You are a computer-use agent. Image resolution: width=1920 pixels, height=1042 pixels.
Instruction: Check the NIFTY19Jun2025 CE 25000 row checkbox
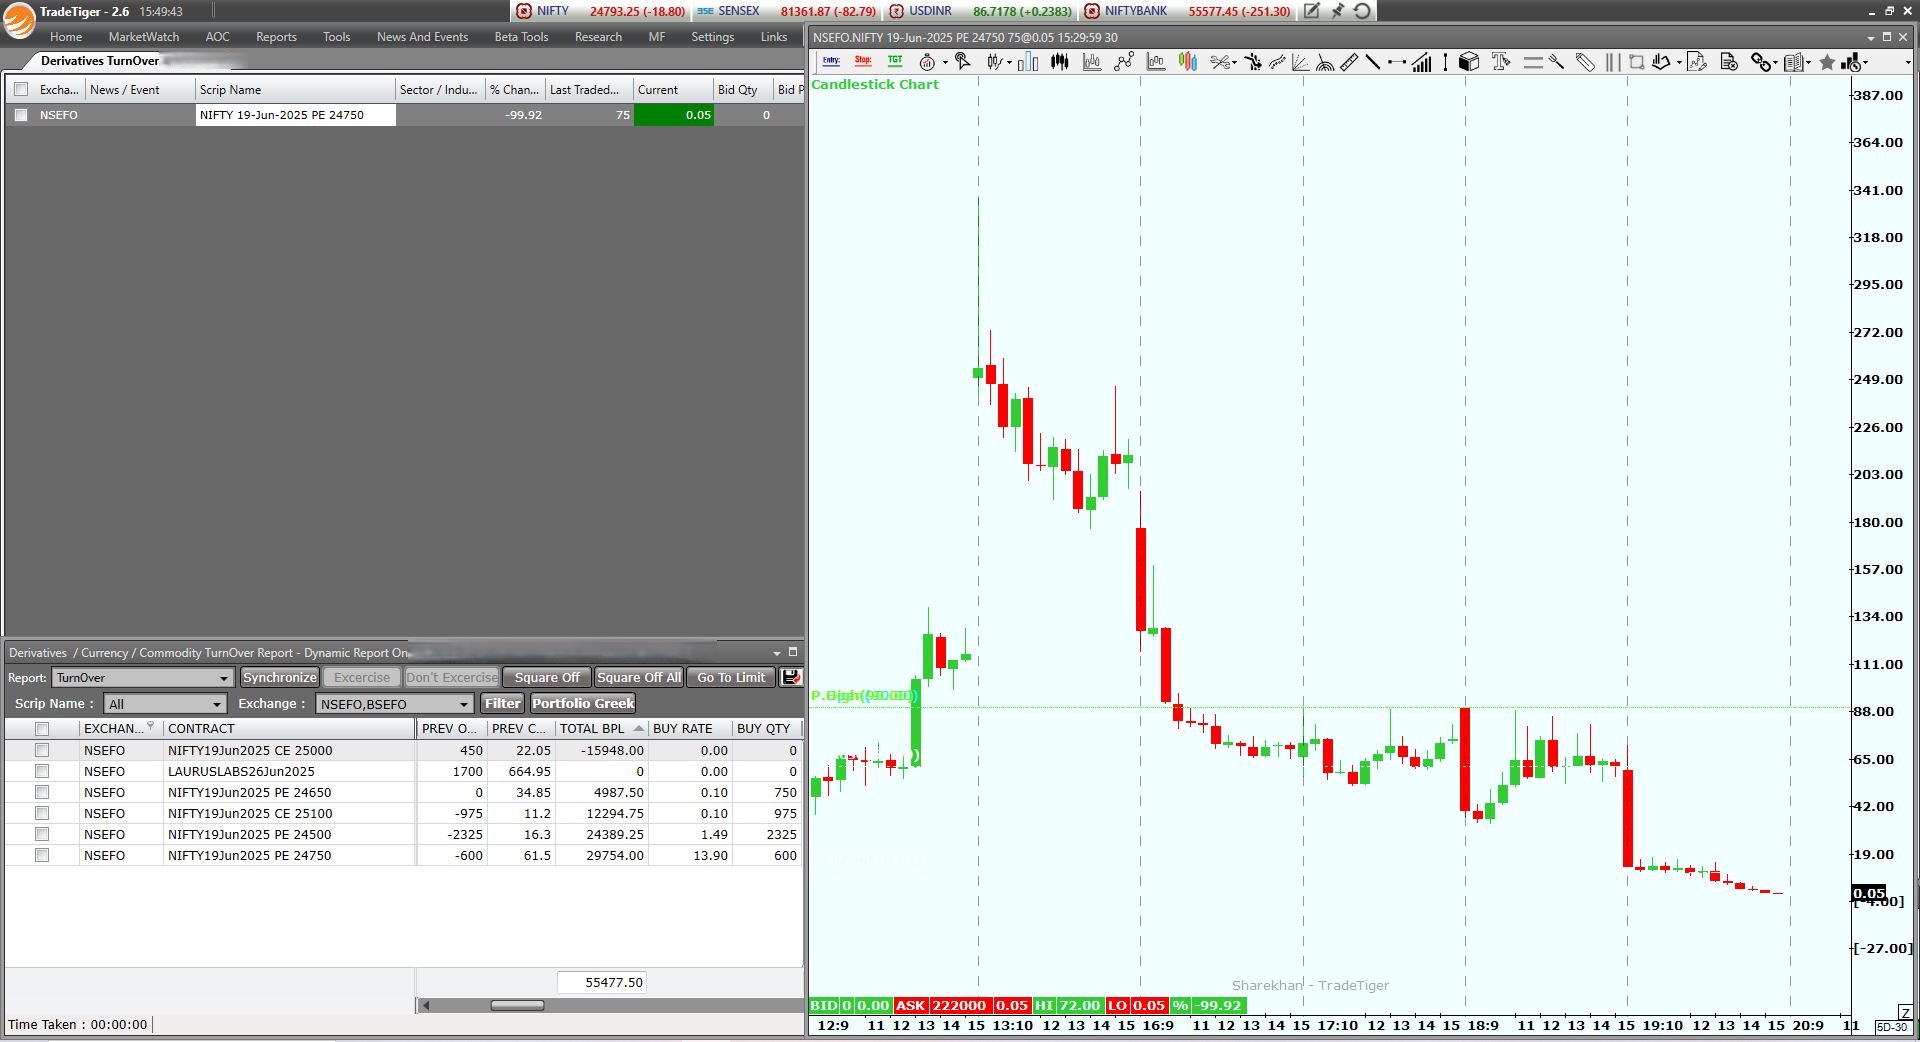pos(42,750)
